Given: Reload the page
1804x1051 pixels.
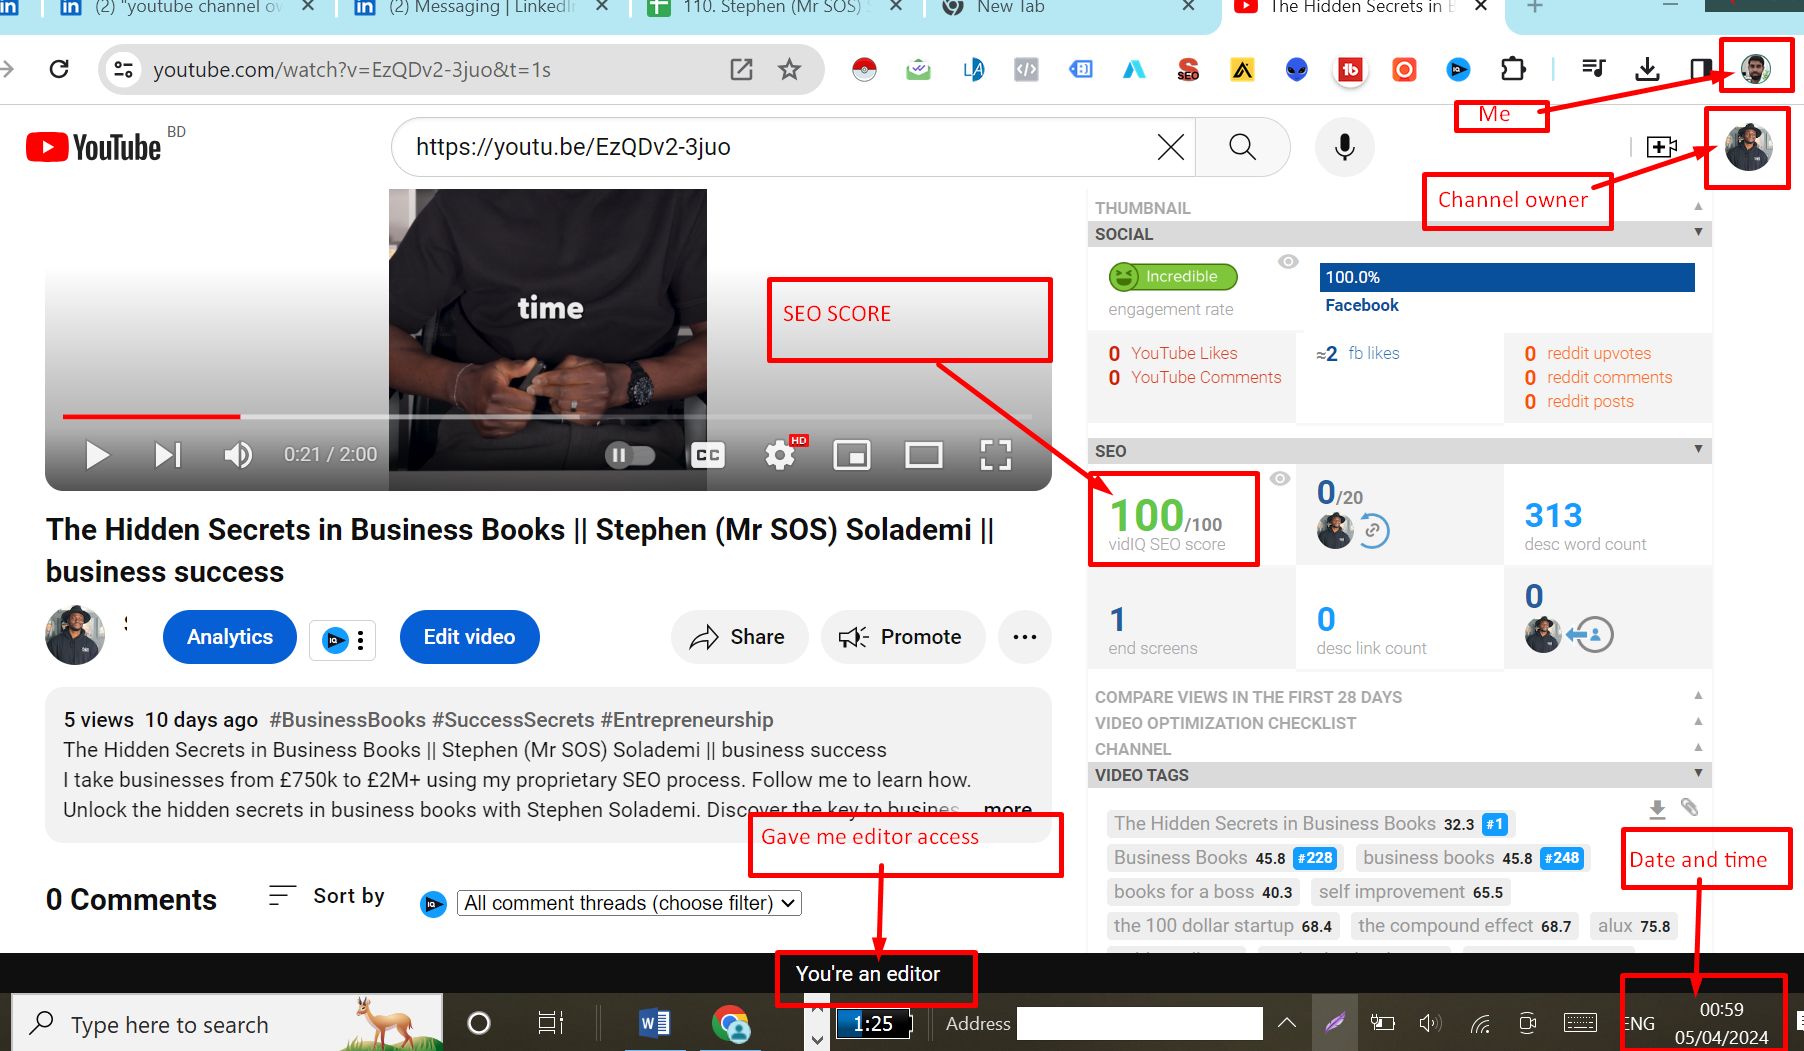Looking at the screenshot, I should [59, 69].
